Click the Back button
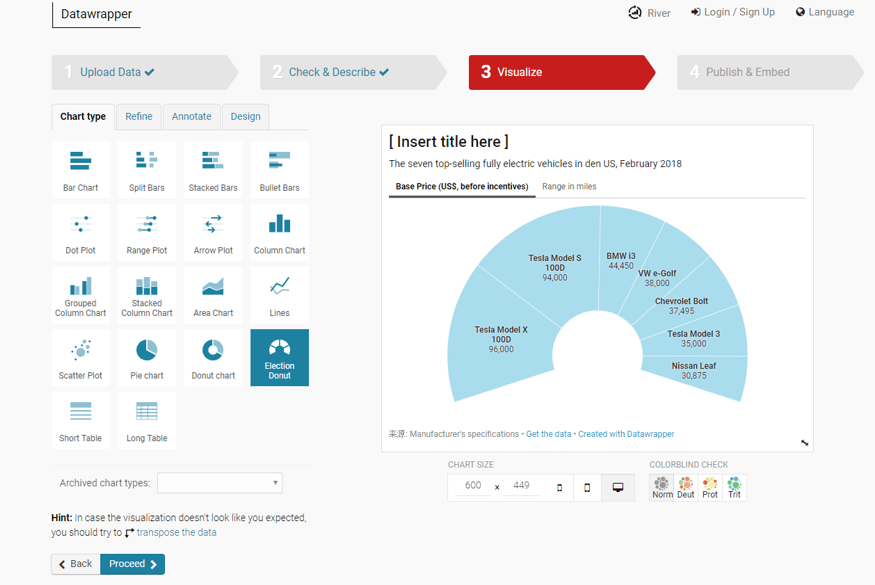Image resolution: width=875 pixels, height=585 pixels. pyautogui.click(x=76, y=564)
